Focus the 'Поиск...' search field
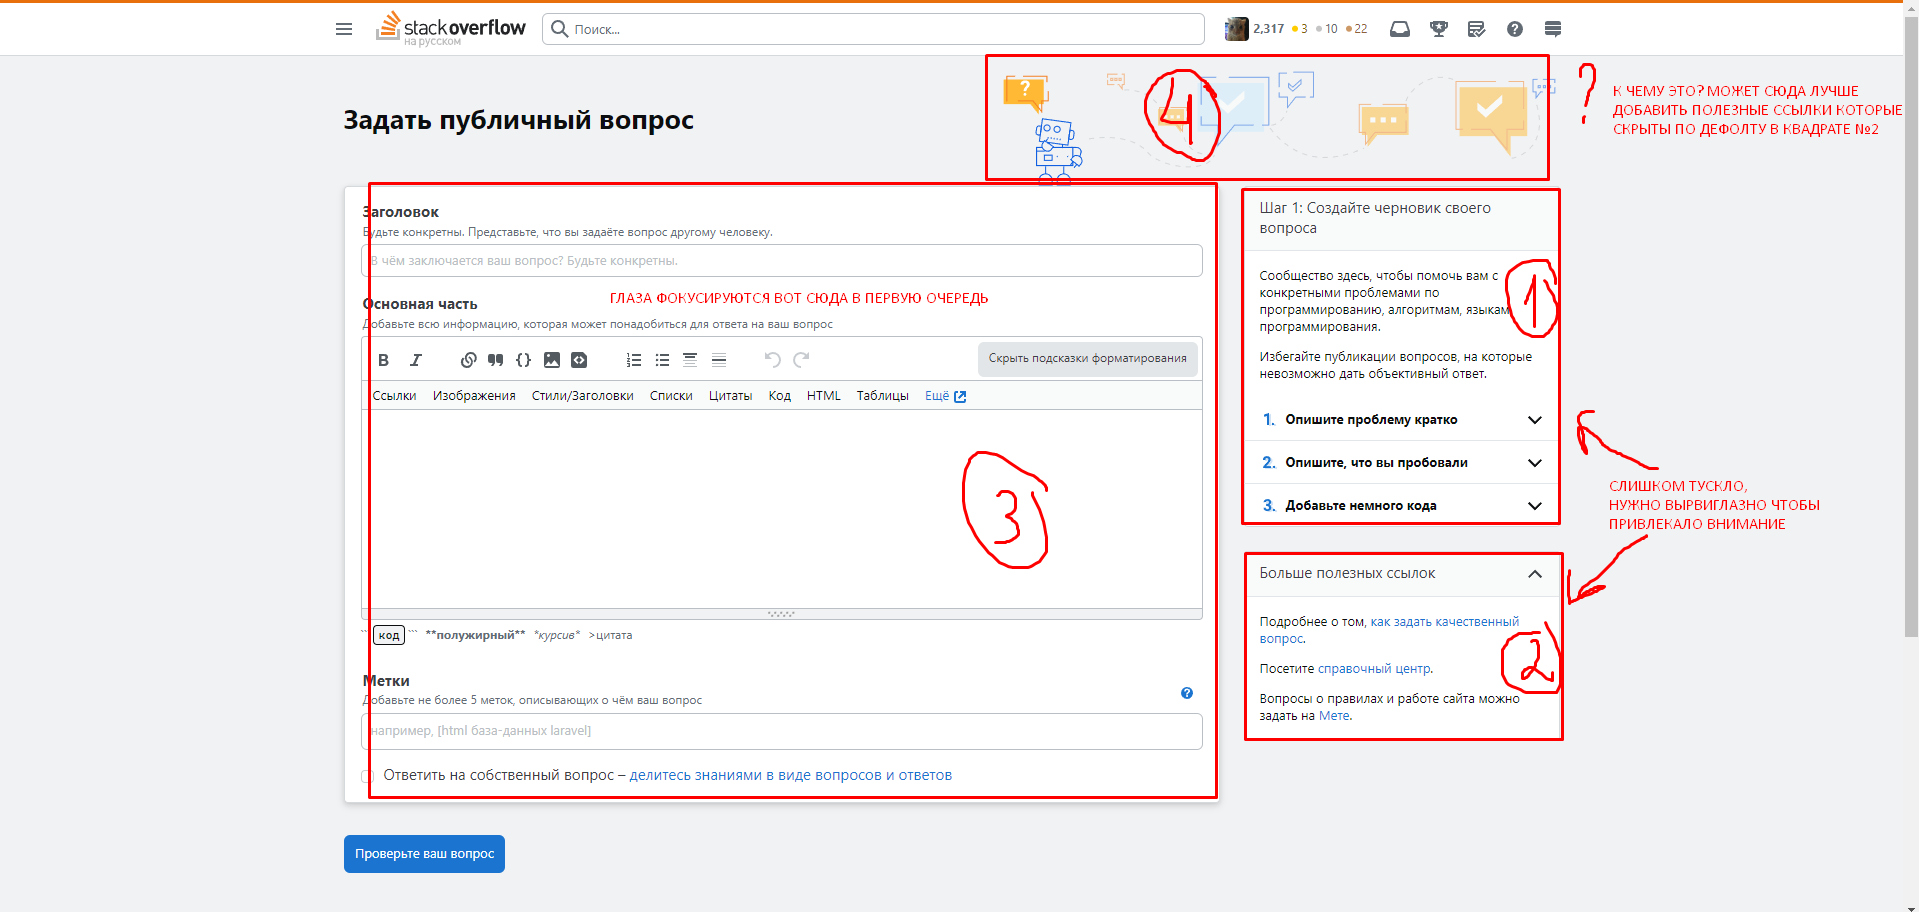The width and height of the screenshot is (1919, 912). pyautogui.click(x=873, y=29)
